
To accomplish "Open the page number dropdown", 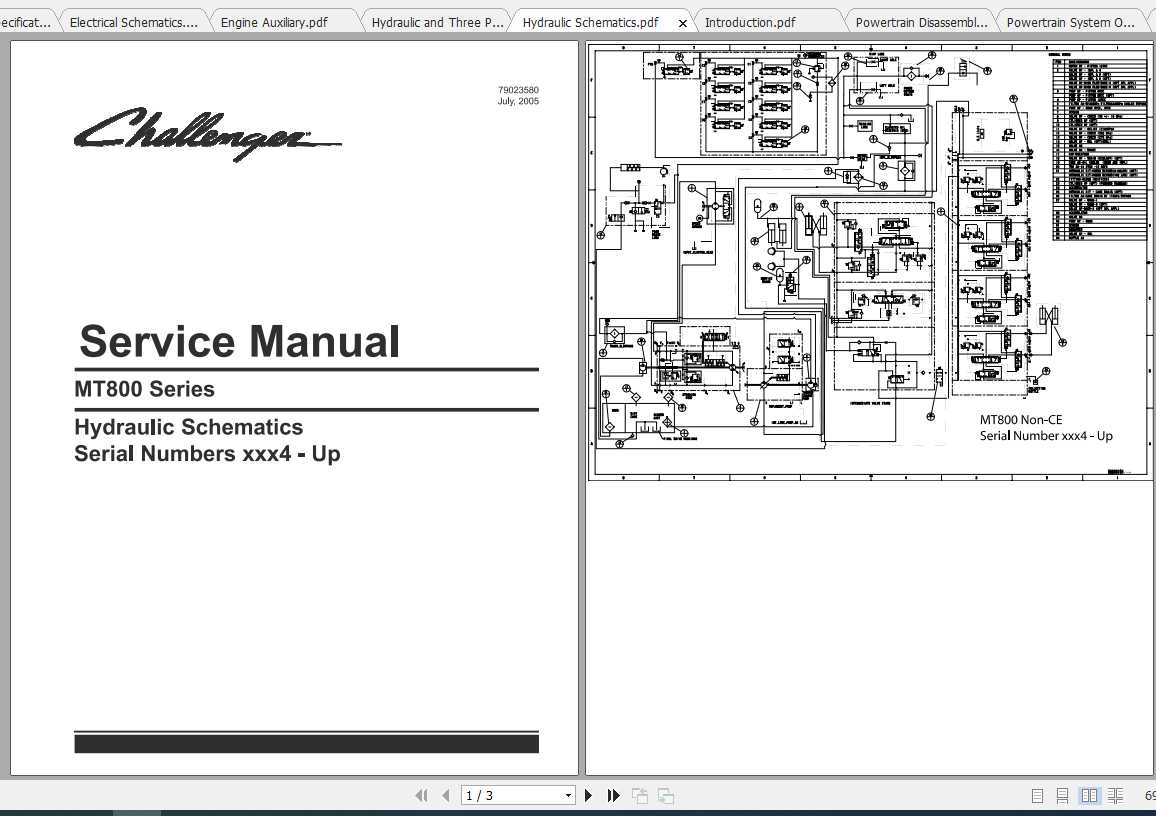I will (568, 795).
